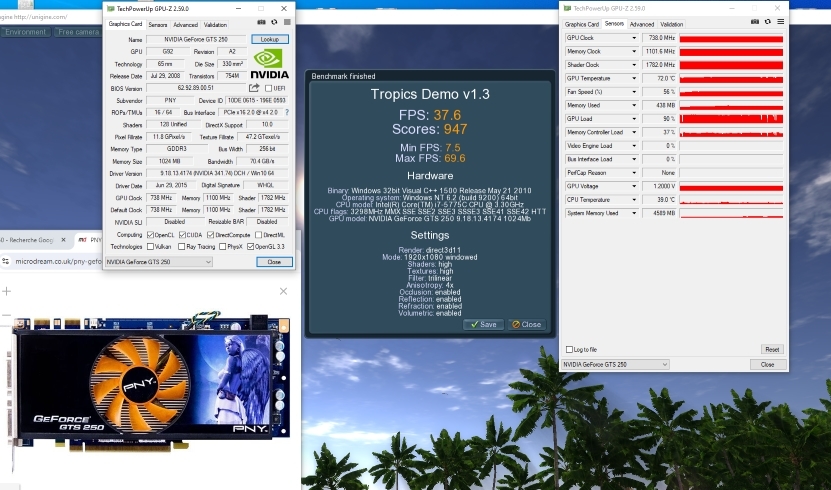Open Validation tab in left GPU-Z window

215,25
